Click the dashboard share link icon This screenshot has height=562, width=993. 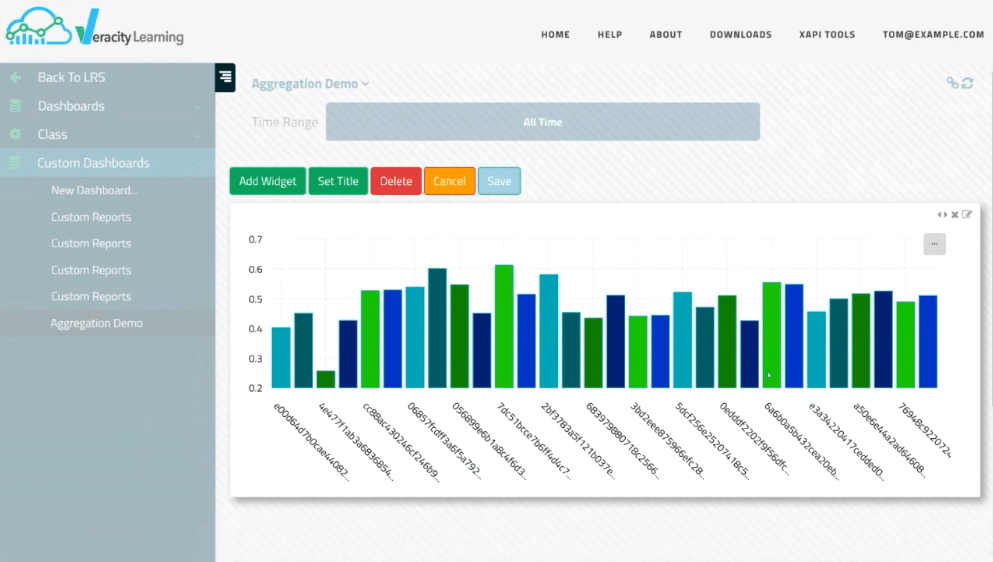952,83
